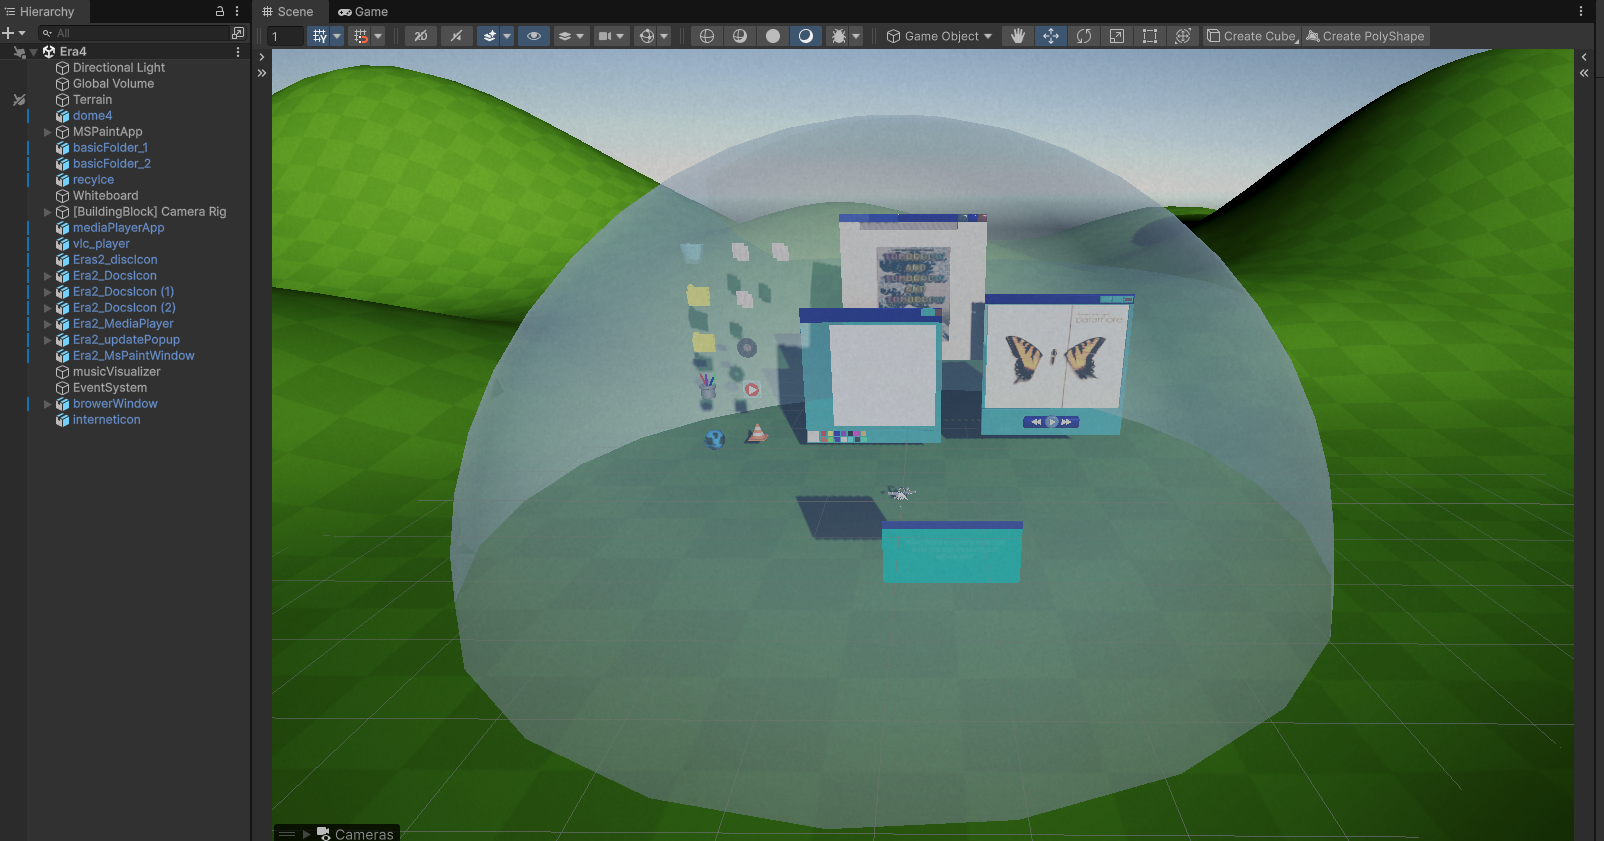Select the Rotate tool
Image resolution: width=1604 pixels, height=841 pixels.
[1084, 36]
